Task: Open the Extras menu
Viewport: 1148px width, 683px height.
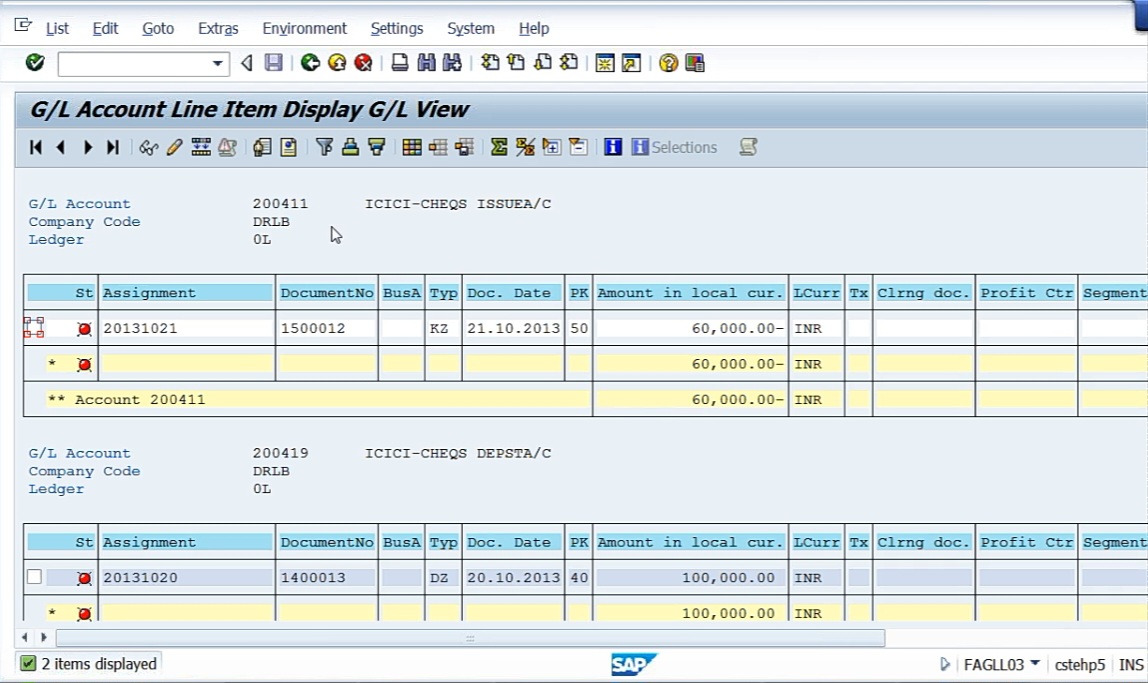Action: pos(218,29)
